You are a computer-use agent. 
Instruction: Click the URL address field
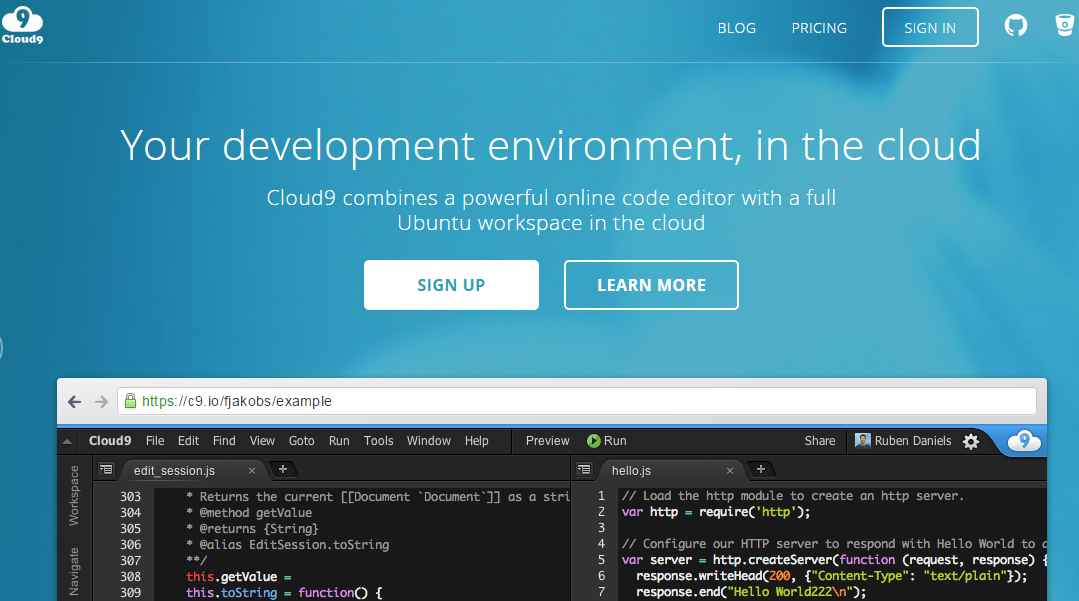click(577, 401)
